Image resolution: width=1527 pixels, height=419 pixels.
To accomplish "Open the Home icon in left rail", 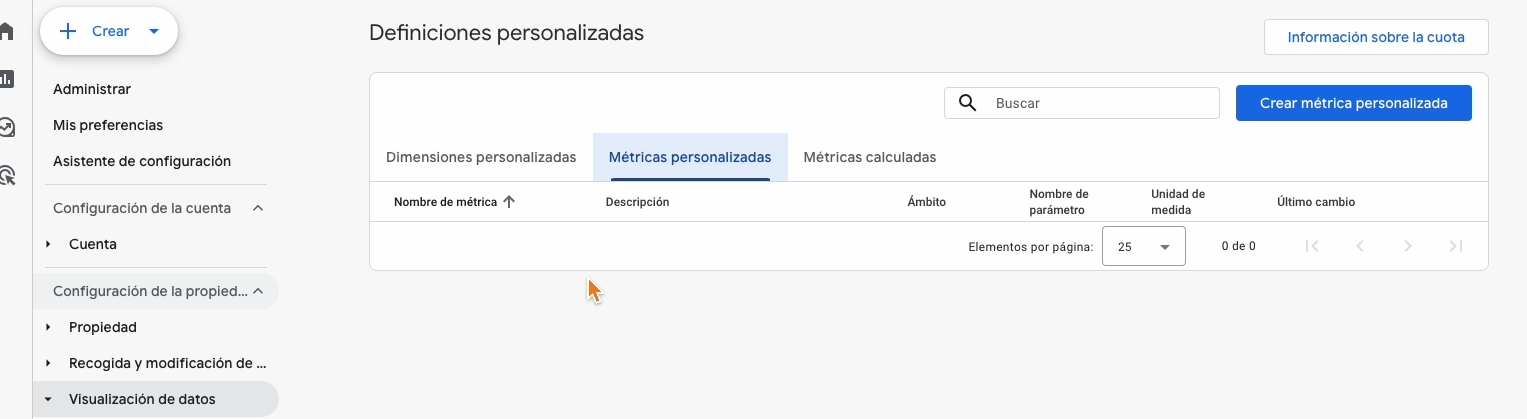I will click(x=6, y=31).
